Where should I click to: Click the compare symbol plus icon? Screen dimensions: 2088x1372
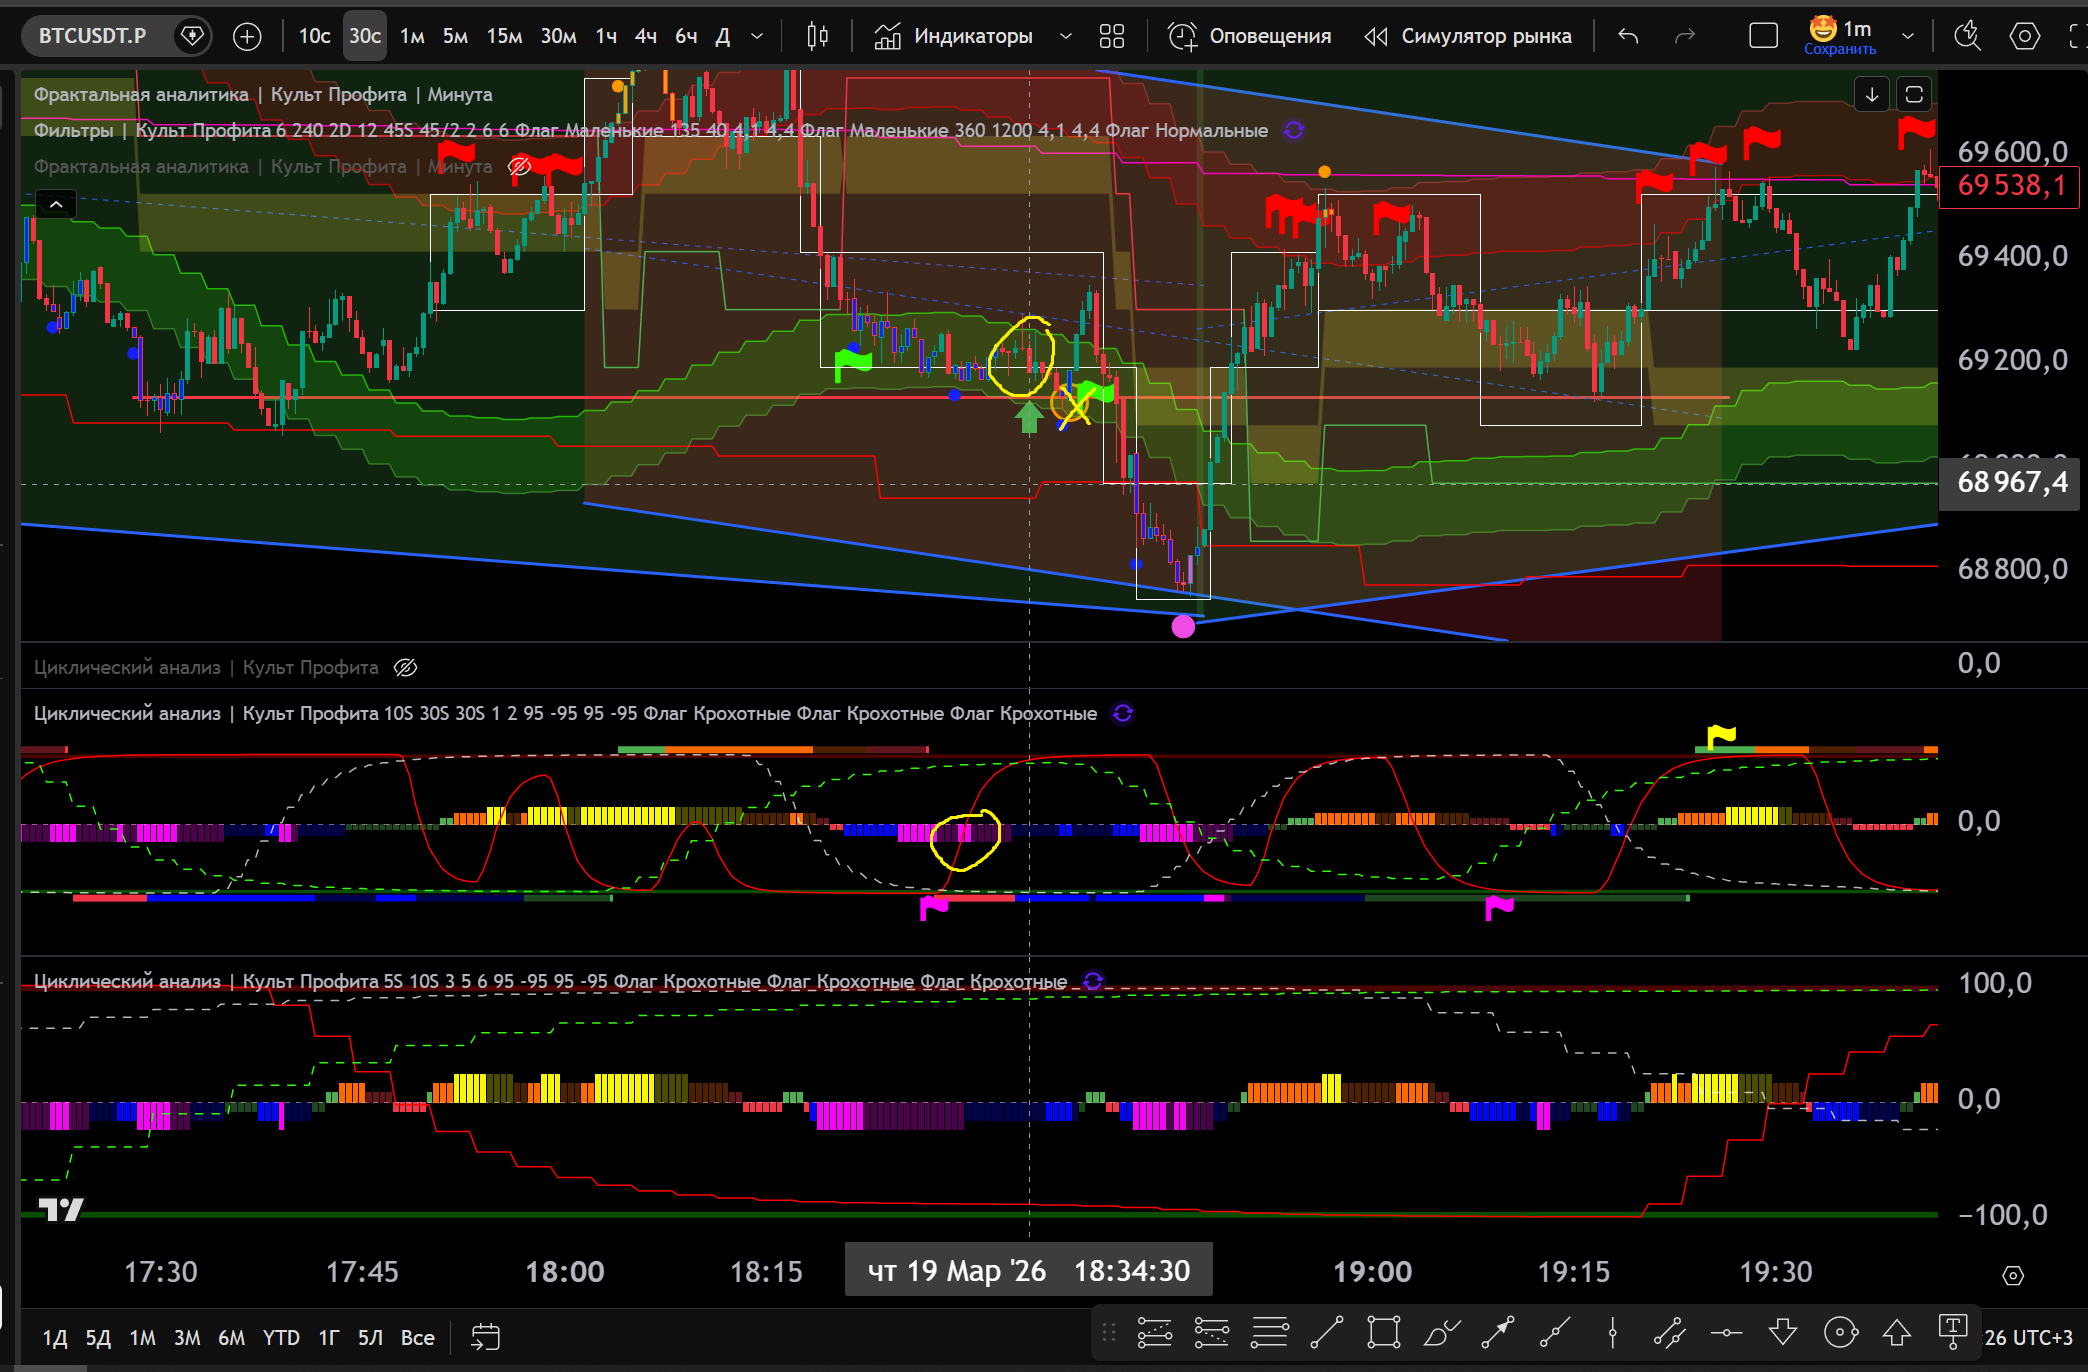pos(247,37)
